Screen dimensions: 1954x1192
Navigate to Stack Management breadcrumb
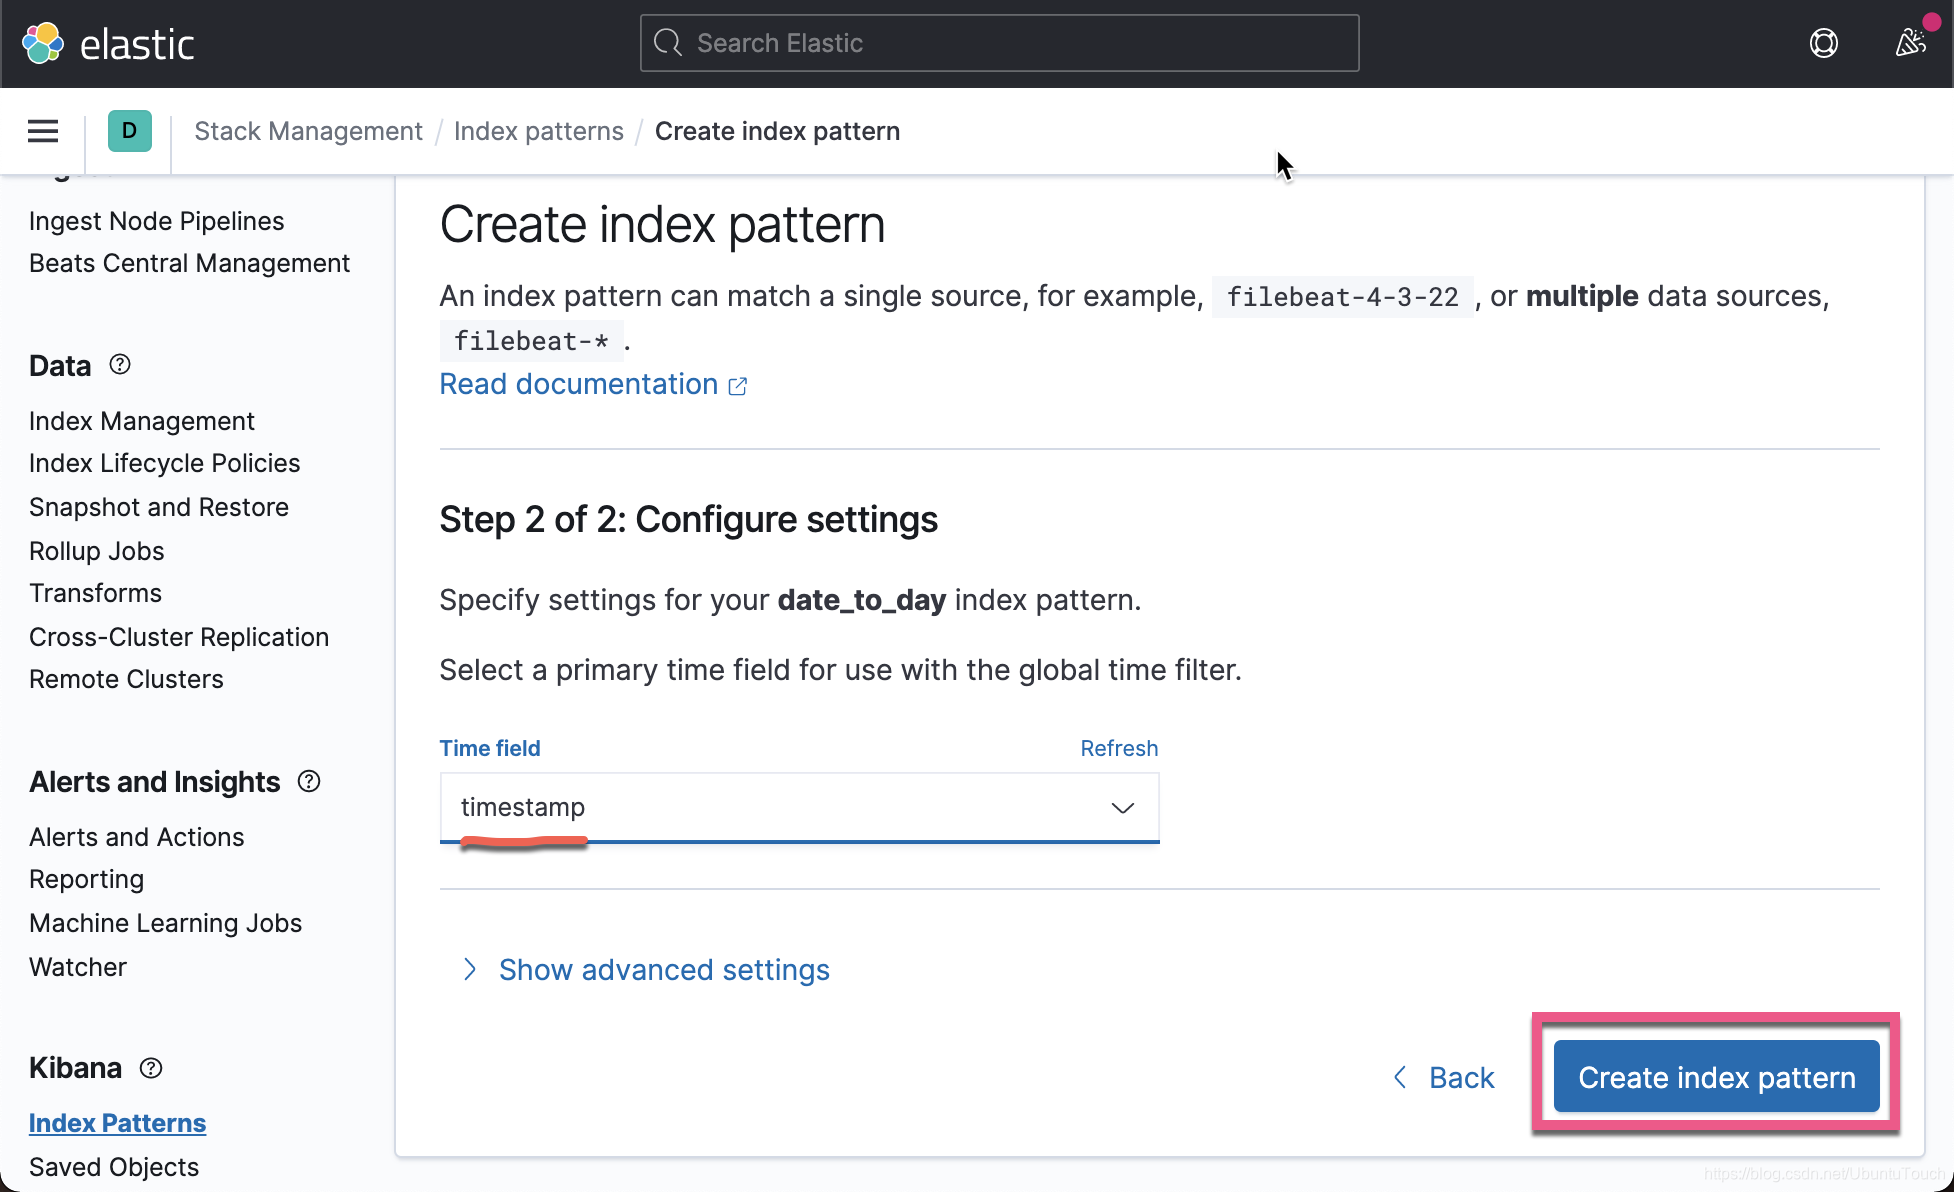(x=308, y=131)
